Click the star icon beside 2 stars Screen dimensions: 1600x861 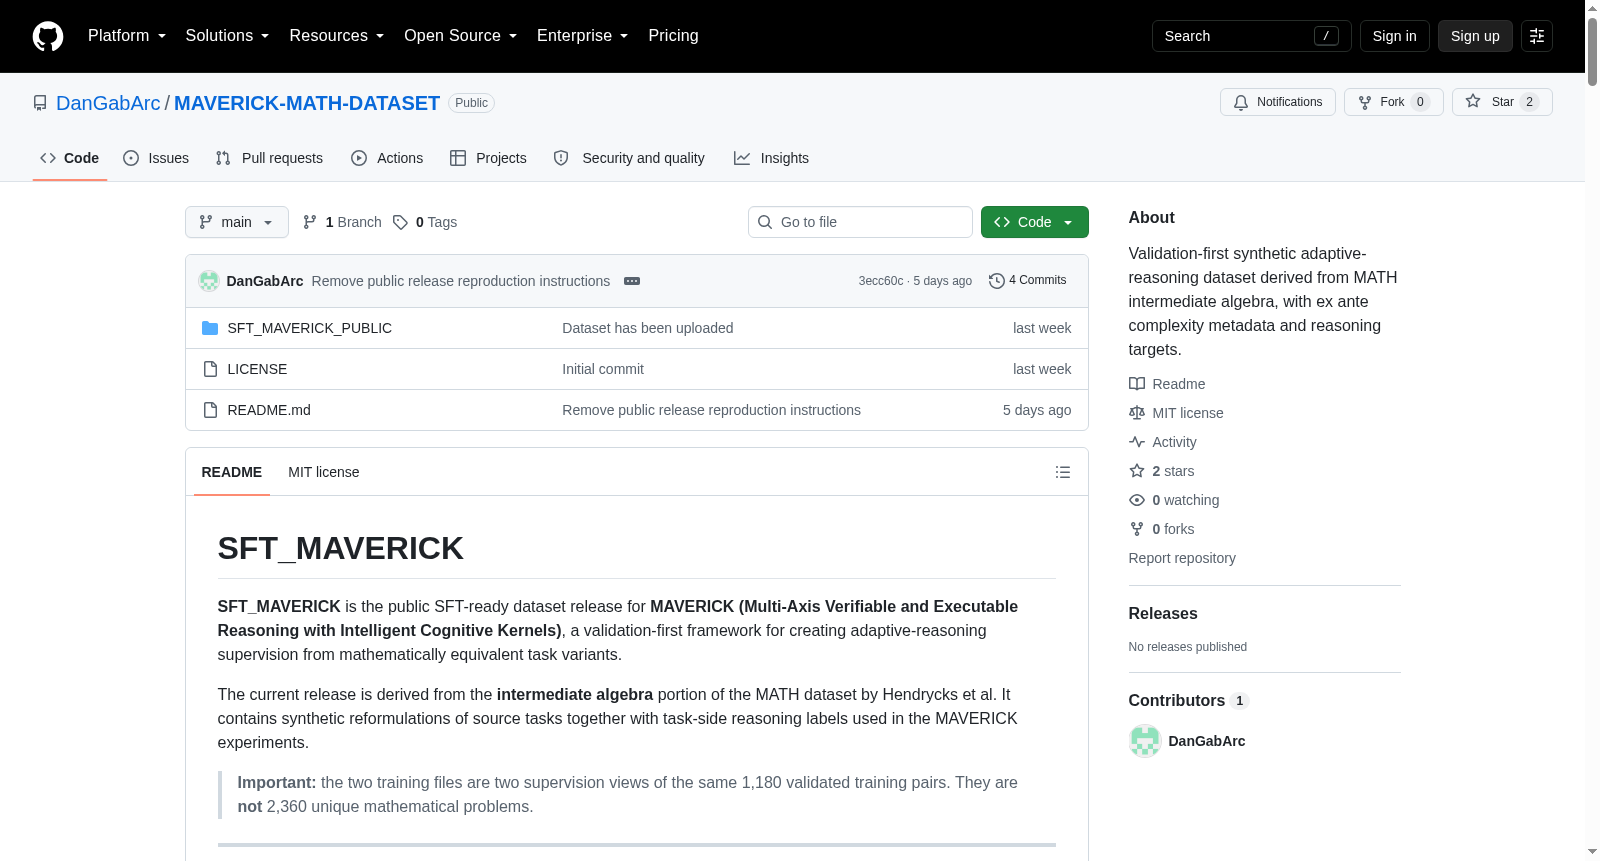pos(1137,471)
